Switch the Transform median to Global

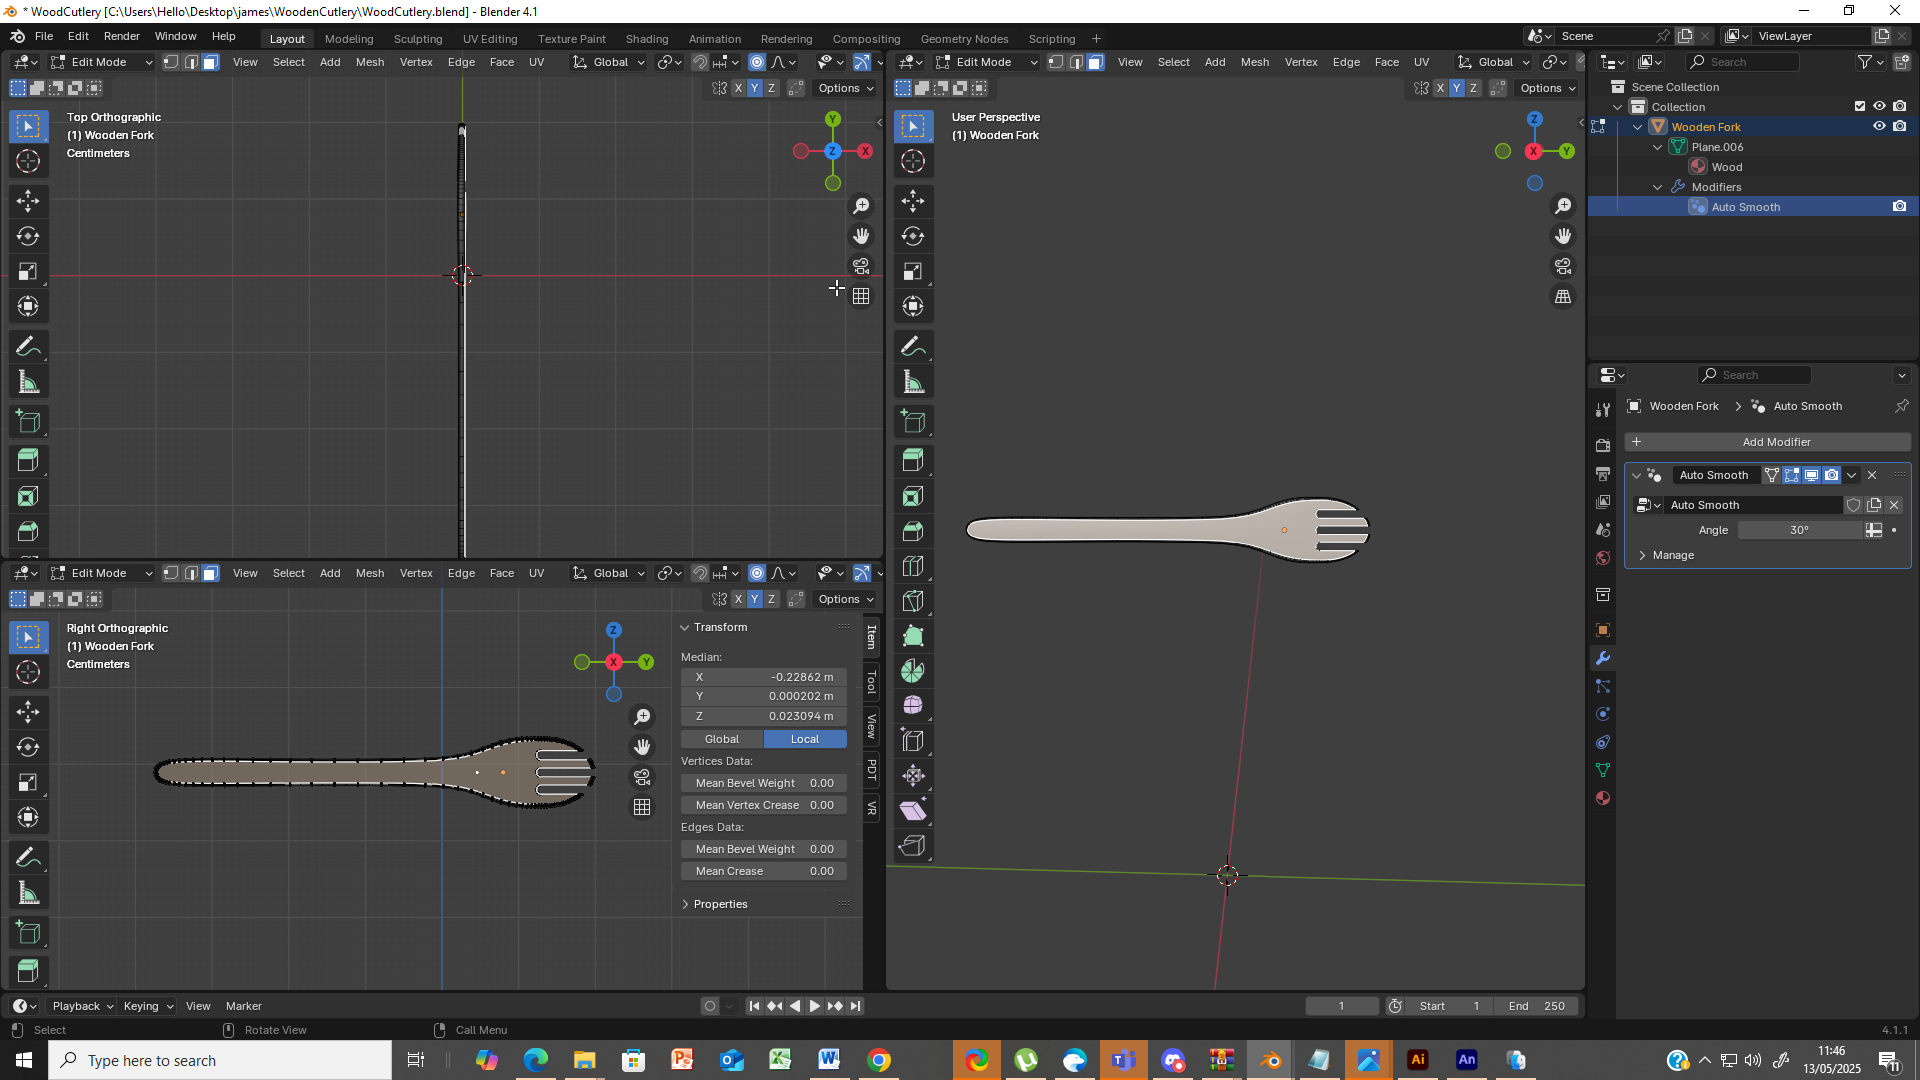click(722, 739)
